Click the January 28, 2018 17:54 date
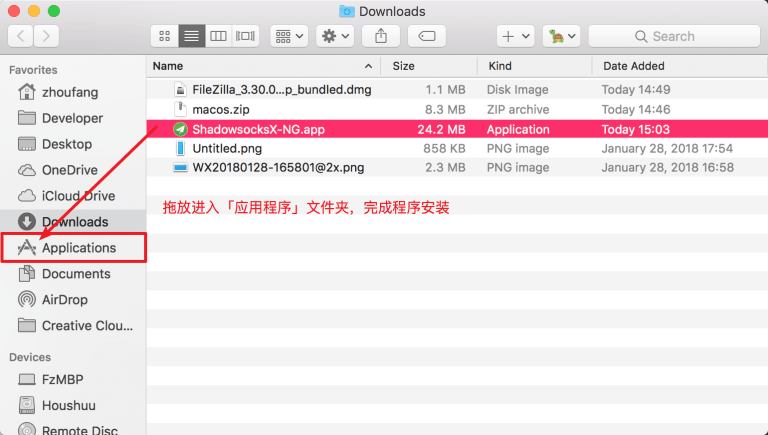The image size is (768, 435). 667,148
